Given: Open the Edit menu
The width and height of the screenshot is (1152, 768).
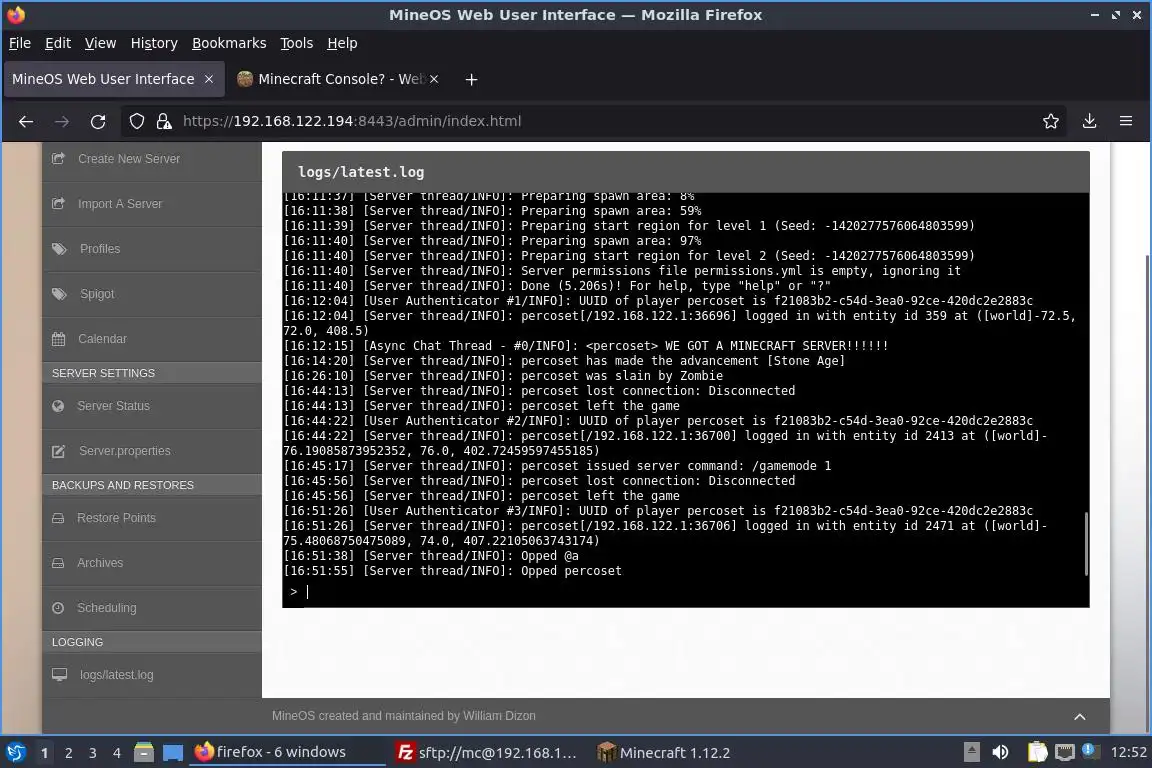Looking at the screenshot, I should point(58,43).
